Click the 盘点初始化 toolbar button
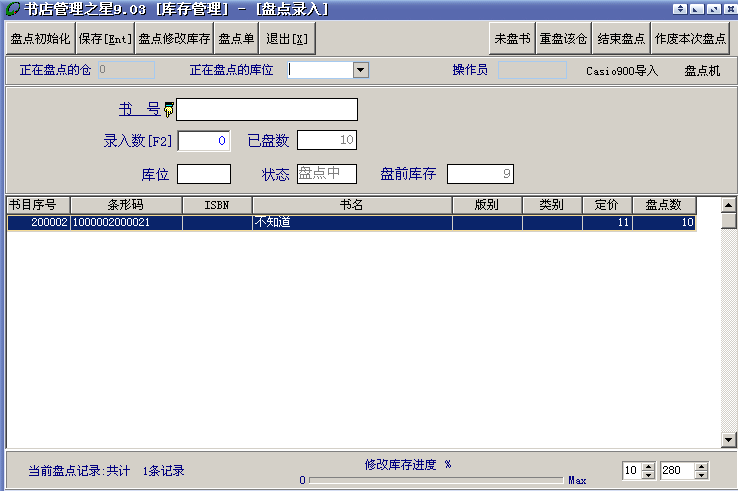Viewport: 738px width, 491px height. click(x=40, y=39)
